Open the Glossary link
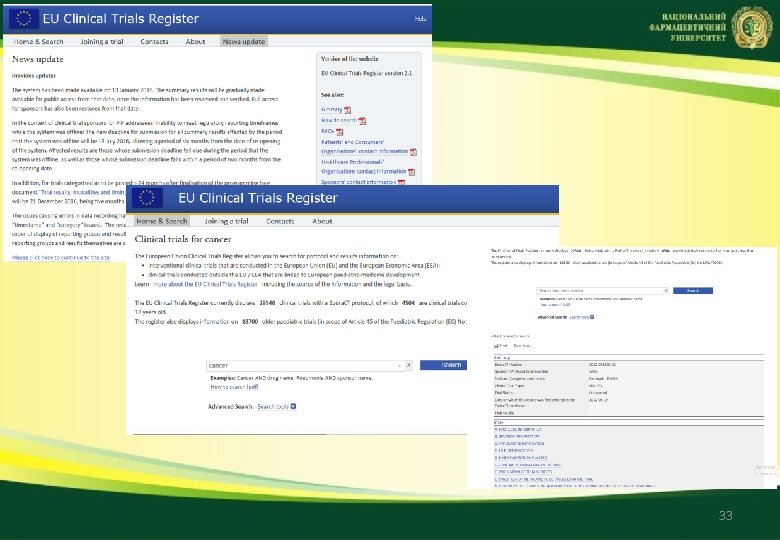780x540 pixels. [x=331, y=109]
